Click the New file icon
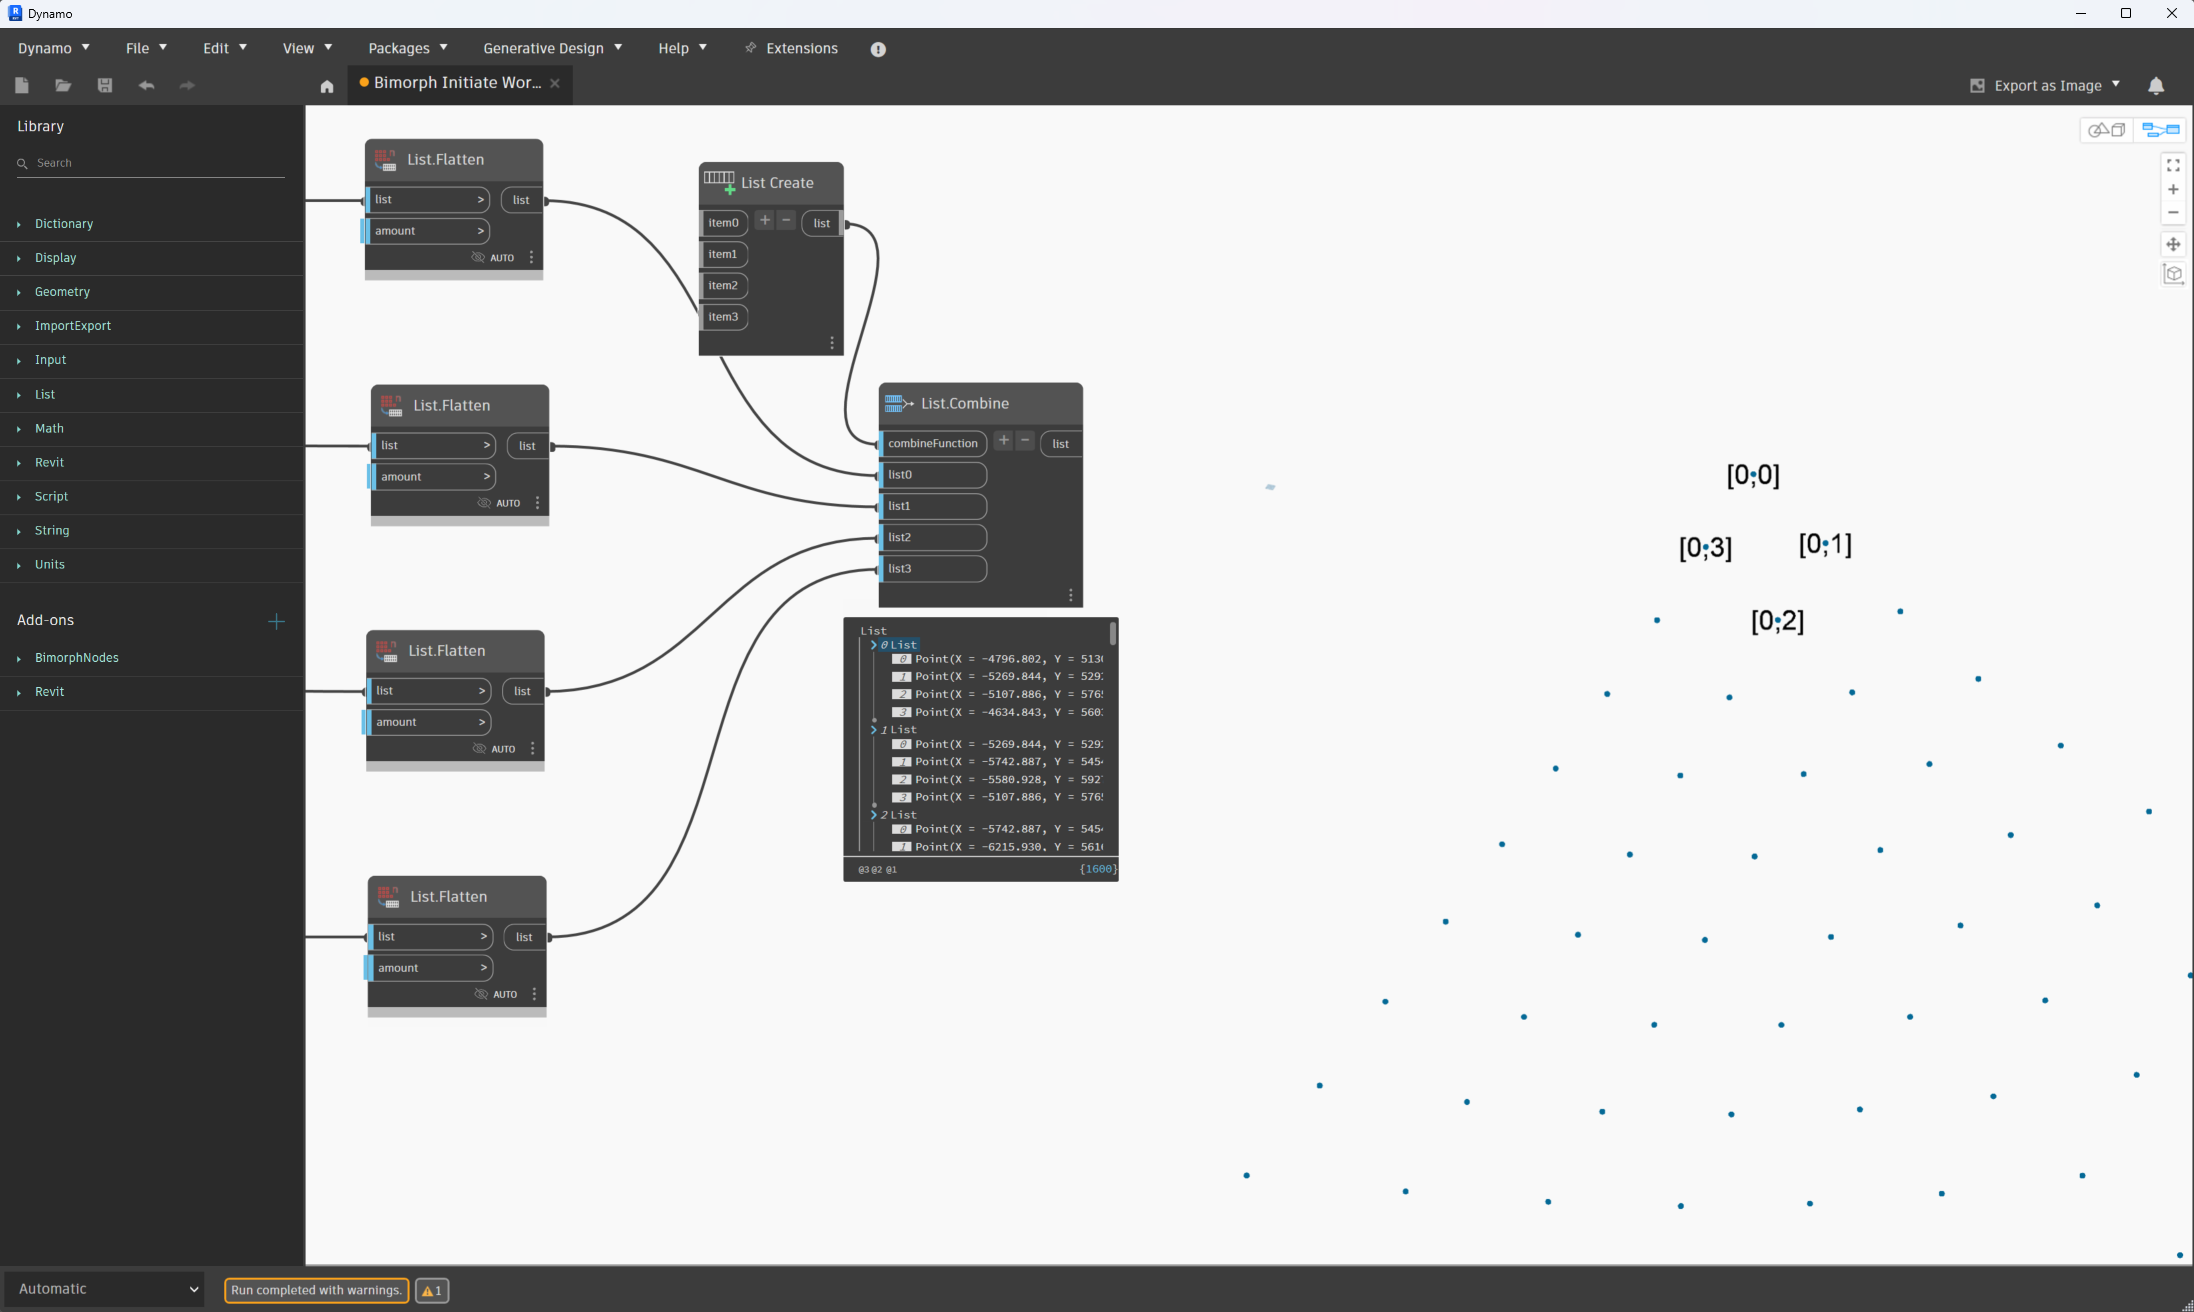Viewport: 2194px width, 1312px height. (x=22, y=85)
